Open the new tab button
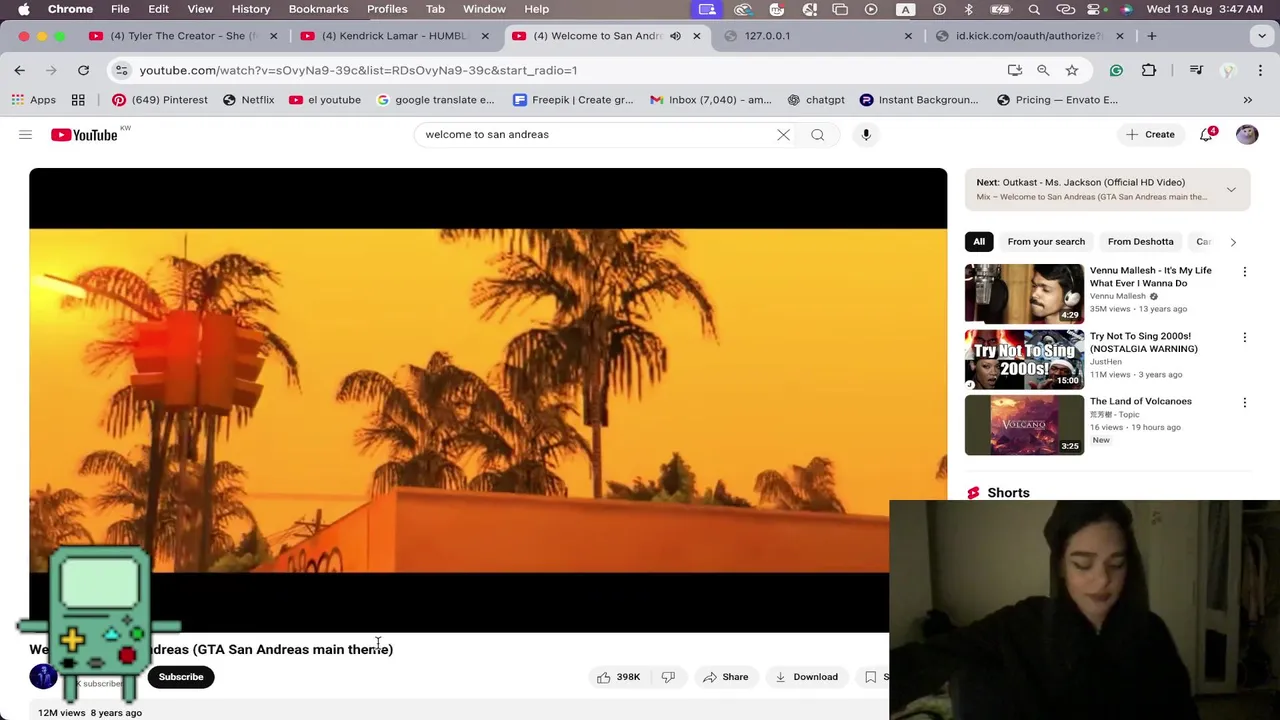 click(1151, 36)
